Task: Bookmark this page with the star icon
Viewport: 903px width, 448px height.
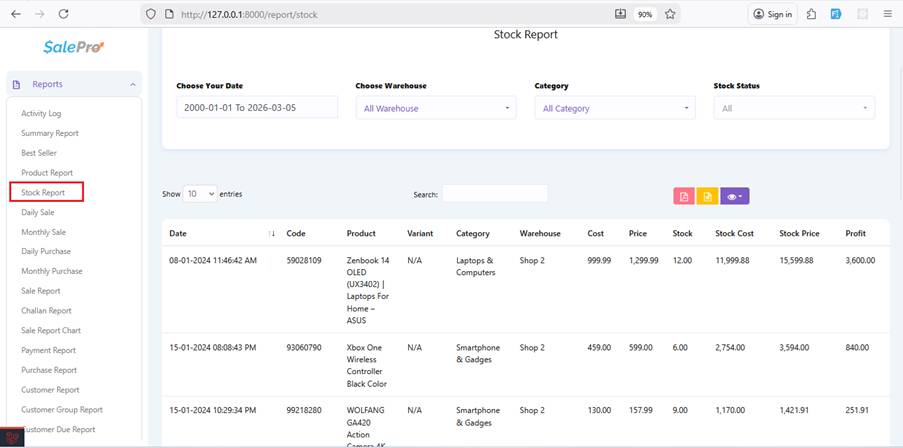Action: tap(670, 14)
